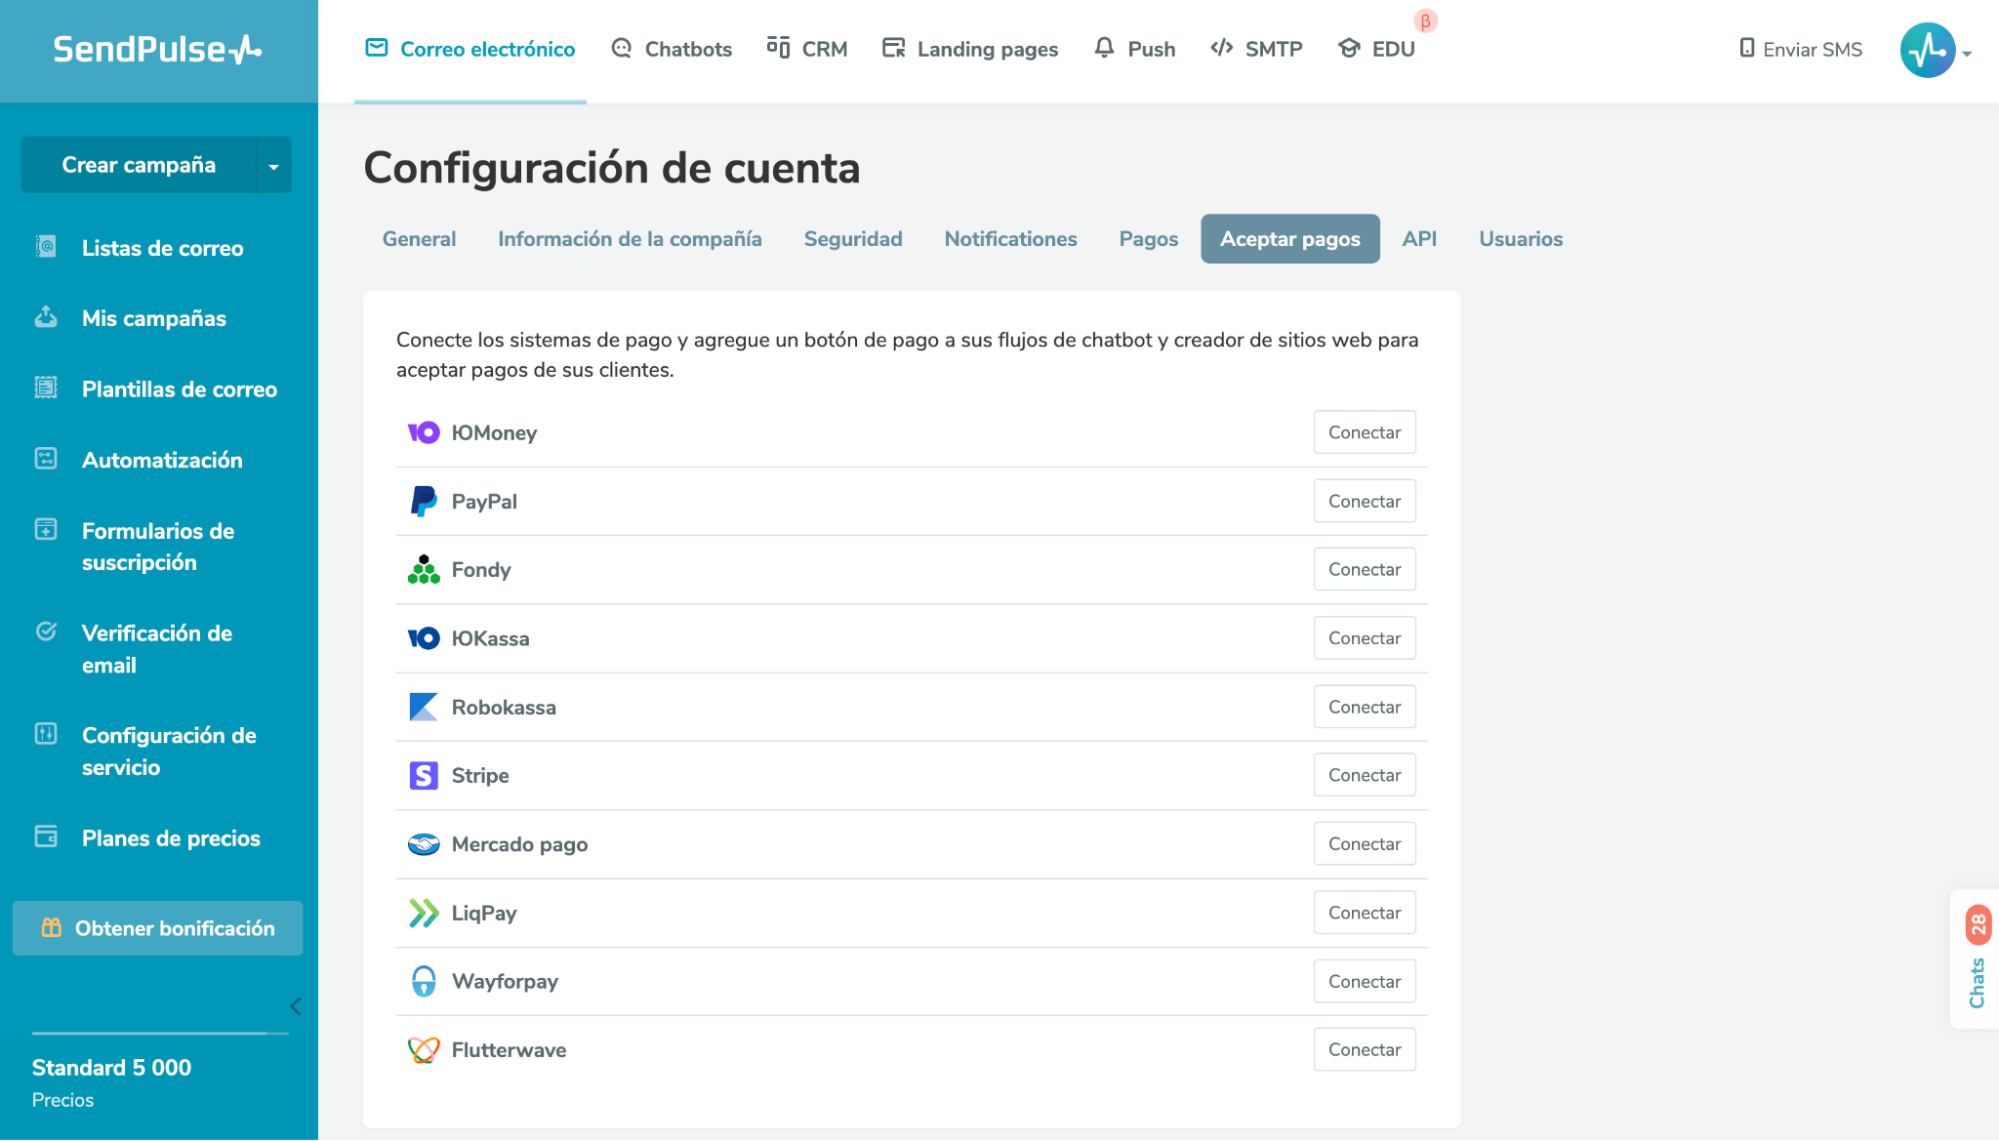Open the Landing pages section
The width and height of the screenshot is (1999, 1141).
click(x=970, y=49)
